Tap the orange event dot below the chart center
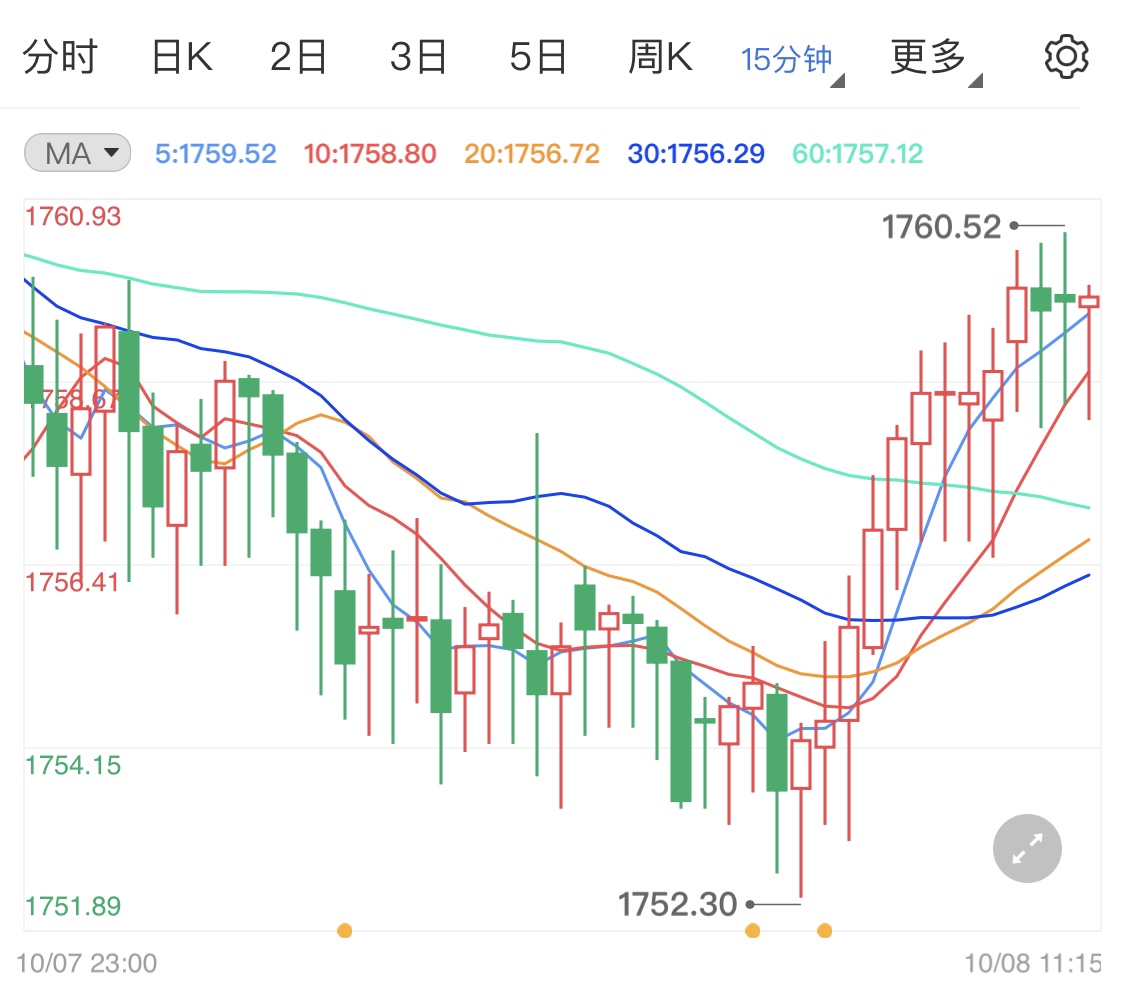This screenshot has width=1125, height=995. (753, 930)
